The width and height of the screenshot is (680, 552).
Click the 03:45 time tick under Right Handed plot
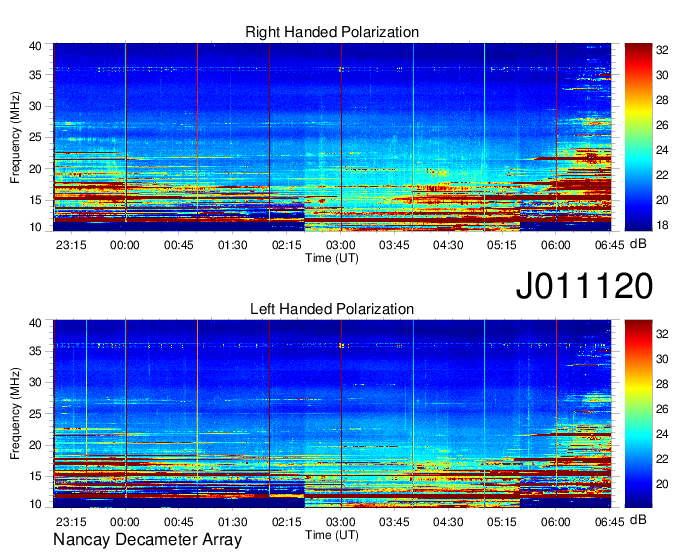[394, 245]
